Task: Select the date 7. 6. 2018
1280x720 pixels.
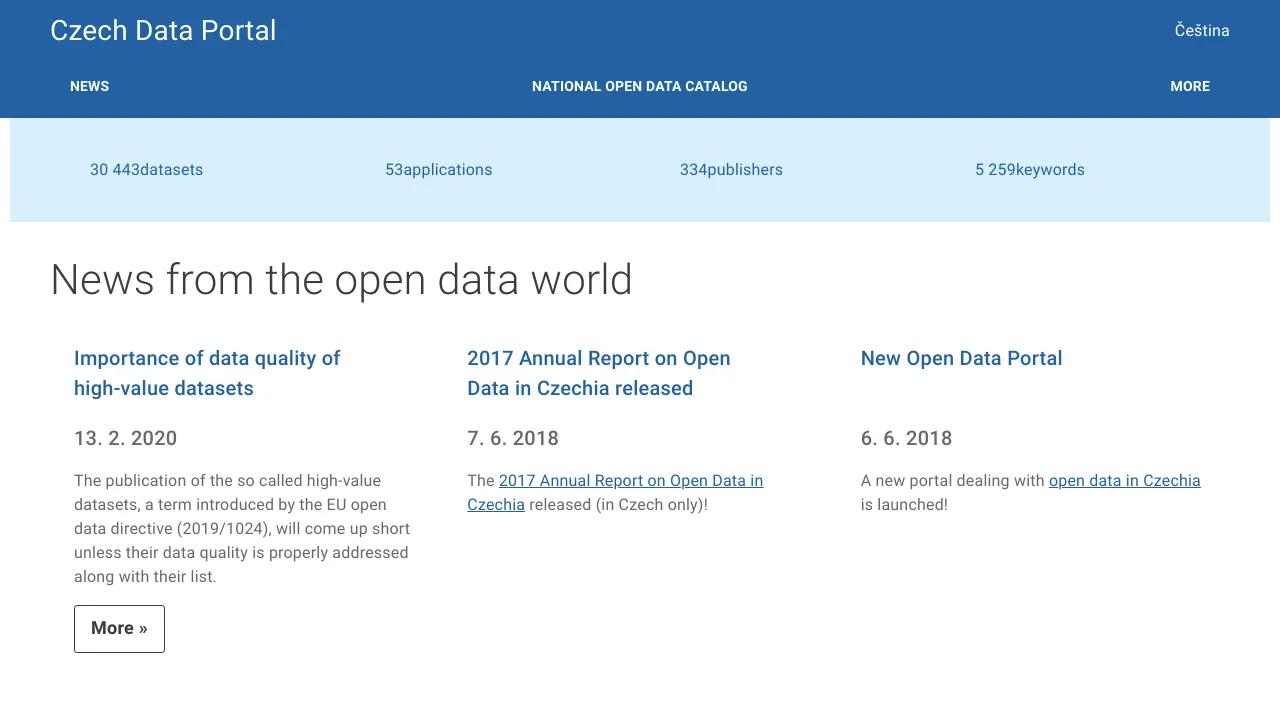Action: click(x=513, y=438)
